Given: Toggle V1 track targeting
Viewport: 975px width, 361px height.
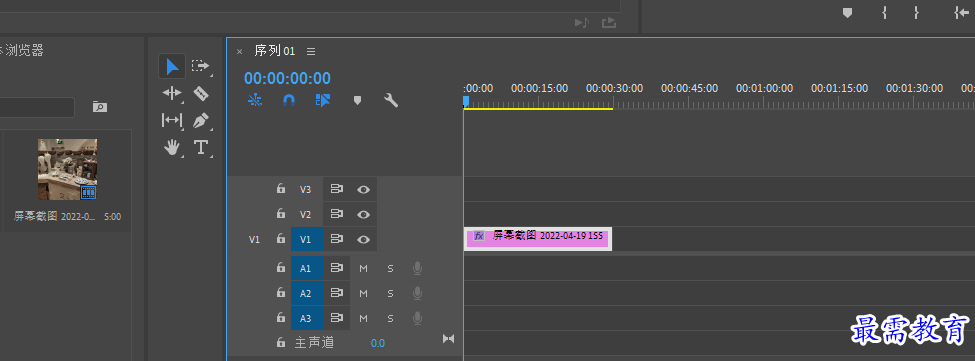Looking at the screenshot, I should tap(307, 239).
